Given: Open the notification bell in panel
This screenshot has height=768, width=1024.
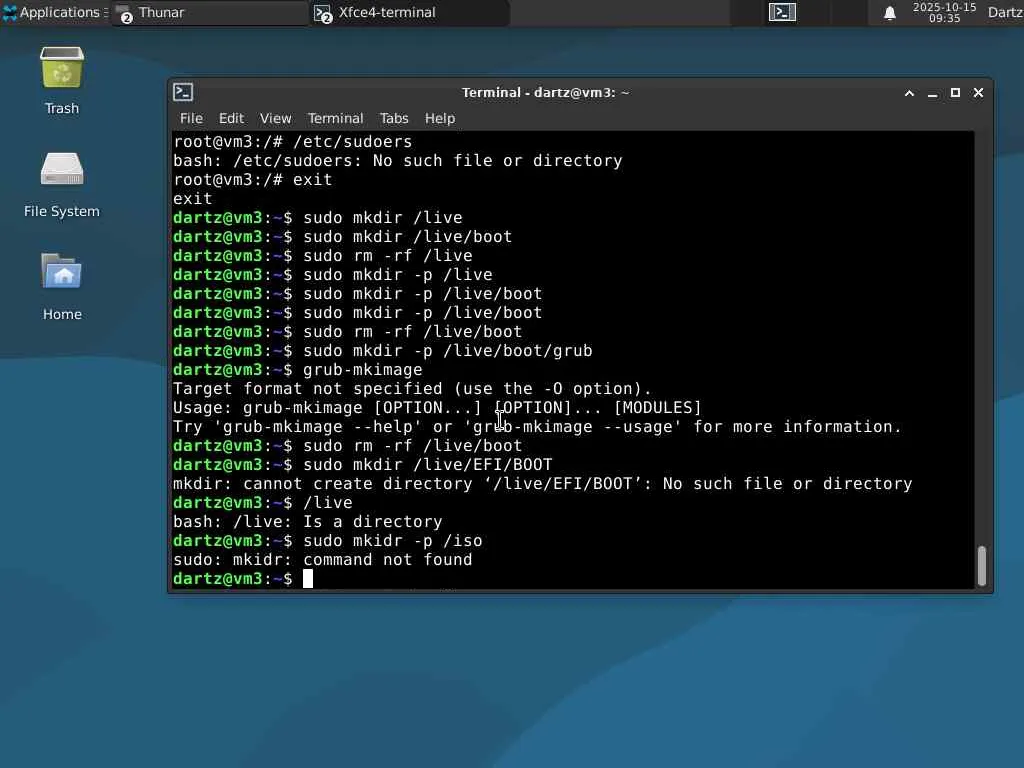Looking at the screenshot, I should 889,12.
